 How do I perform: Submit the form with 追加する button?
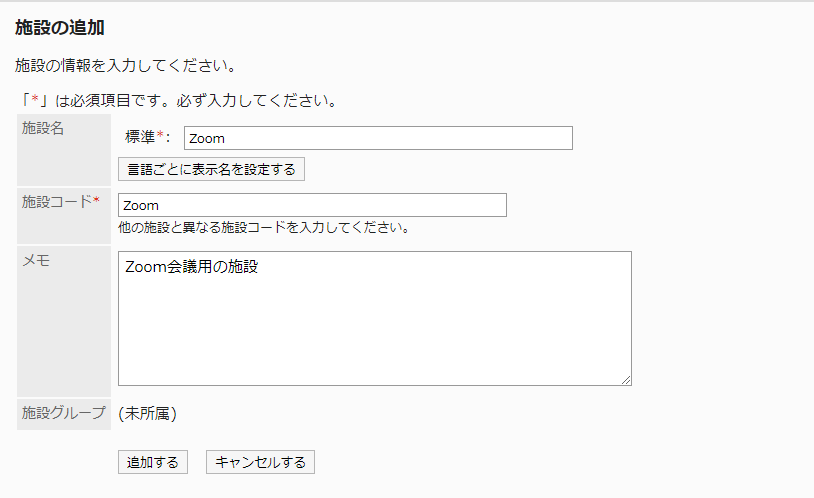pyautogui.click(x=152, y=462)
